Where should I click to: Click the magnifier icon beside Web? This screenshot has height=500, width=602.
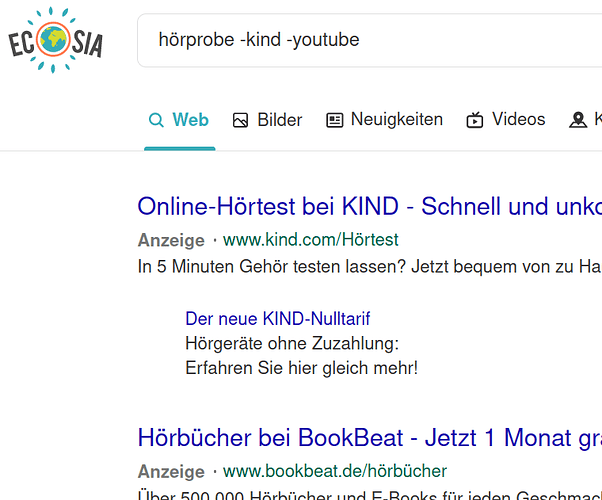point(156,120)
